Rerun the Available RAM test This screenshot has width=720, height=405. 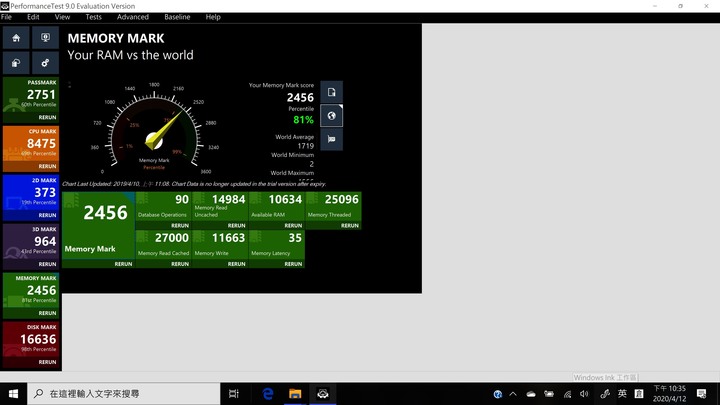pos(293,225)
